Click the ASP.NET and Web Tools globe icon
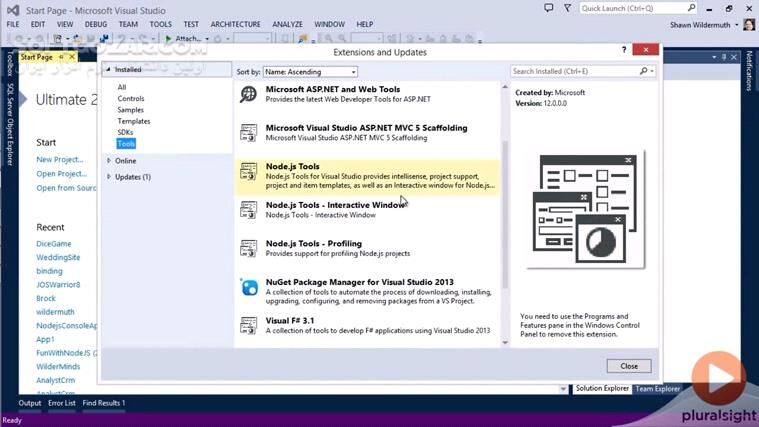 coord(249,94)
